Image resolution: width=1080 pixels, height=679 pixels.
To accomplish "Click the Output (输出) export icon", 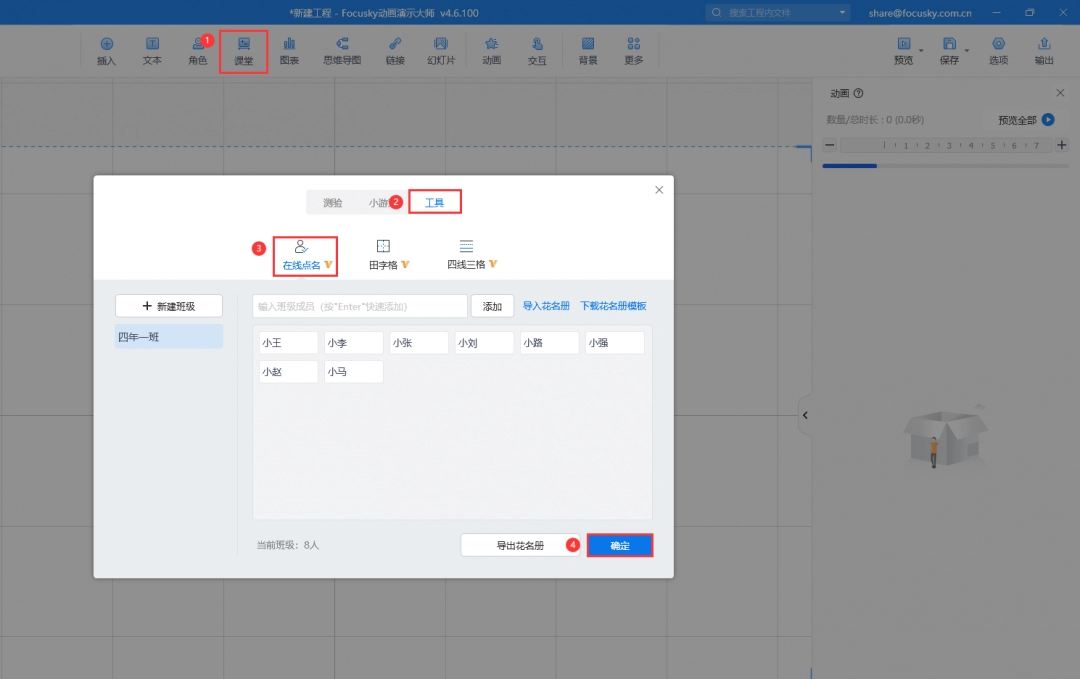I will coord(1044,51).
